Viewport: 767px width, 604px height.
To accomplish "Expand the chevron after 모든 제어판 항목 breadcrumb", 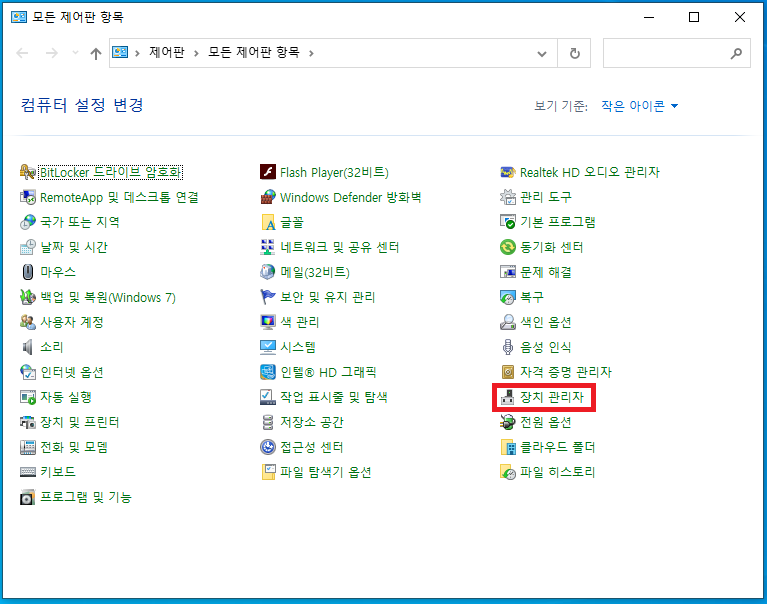I will pos(311,53).
